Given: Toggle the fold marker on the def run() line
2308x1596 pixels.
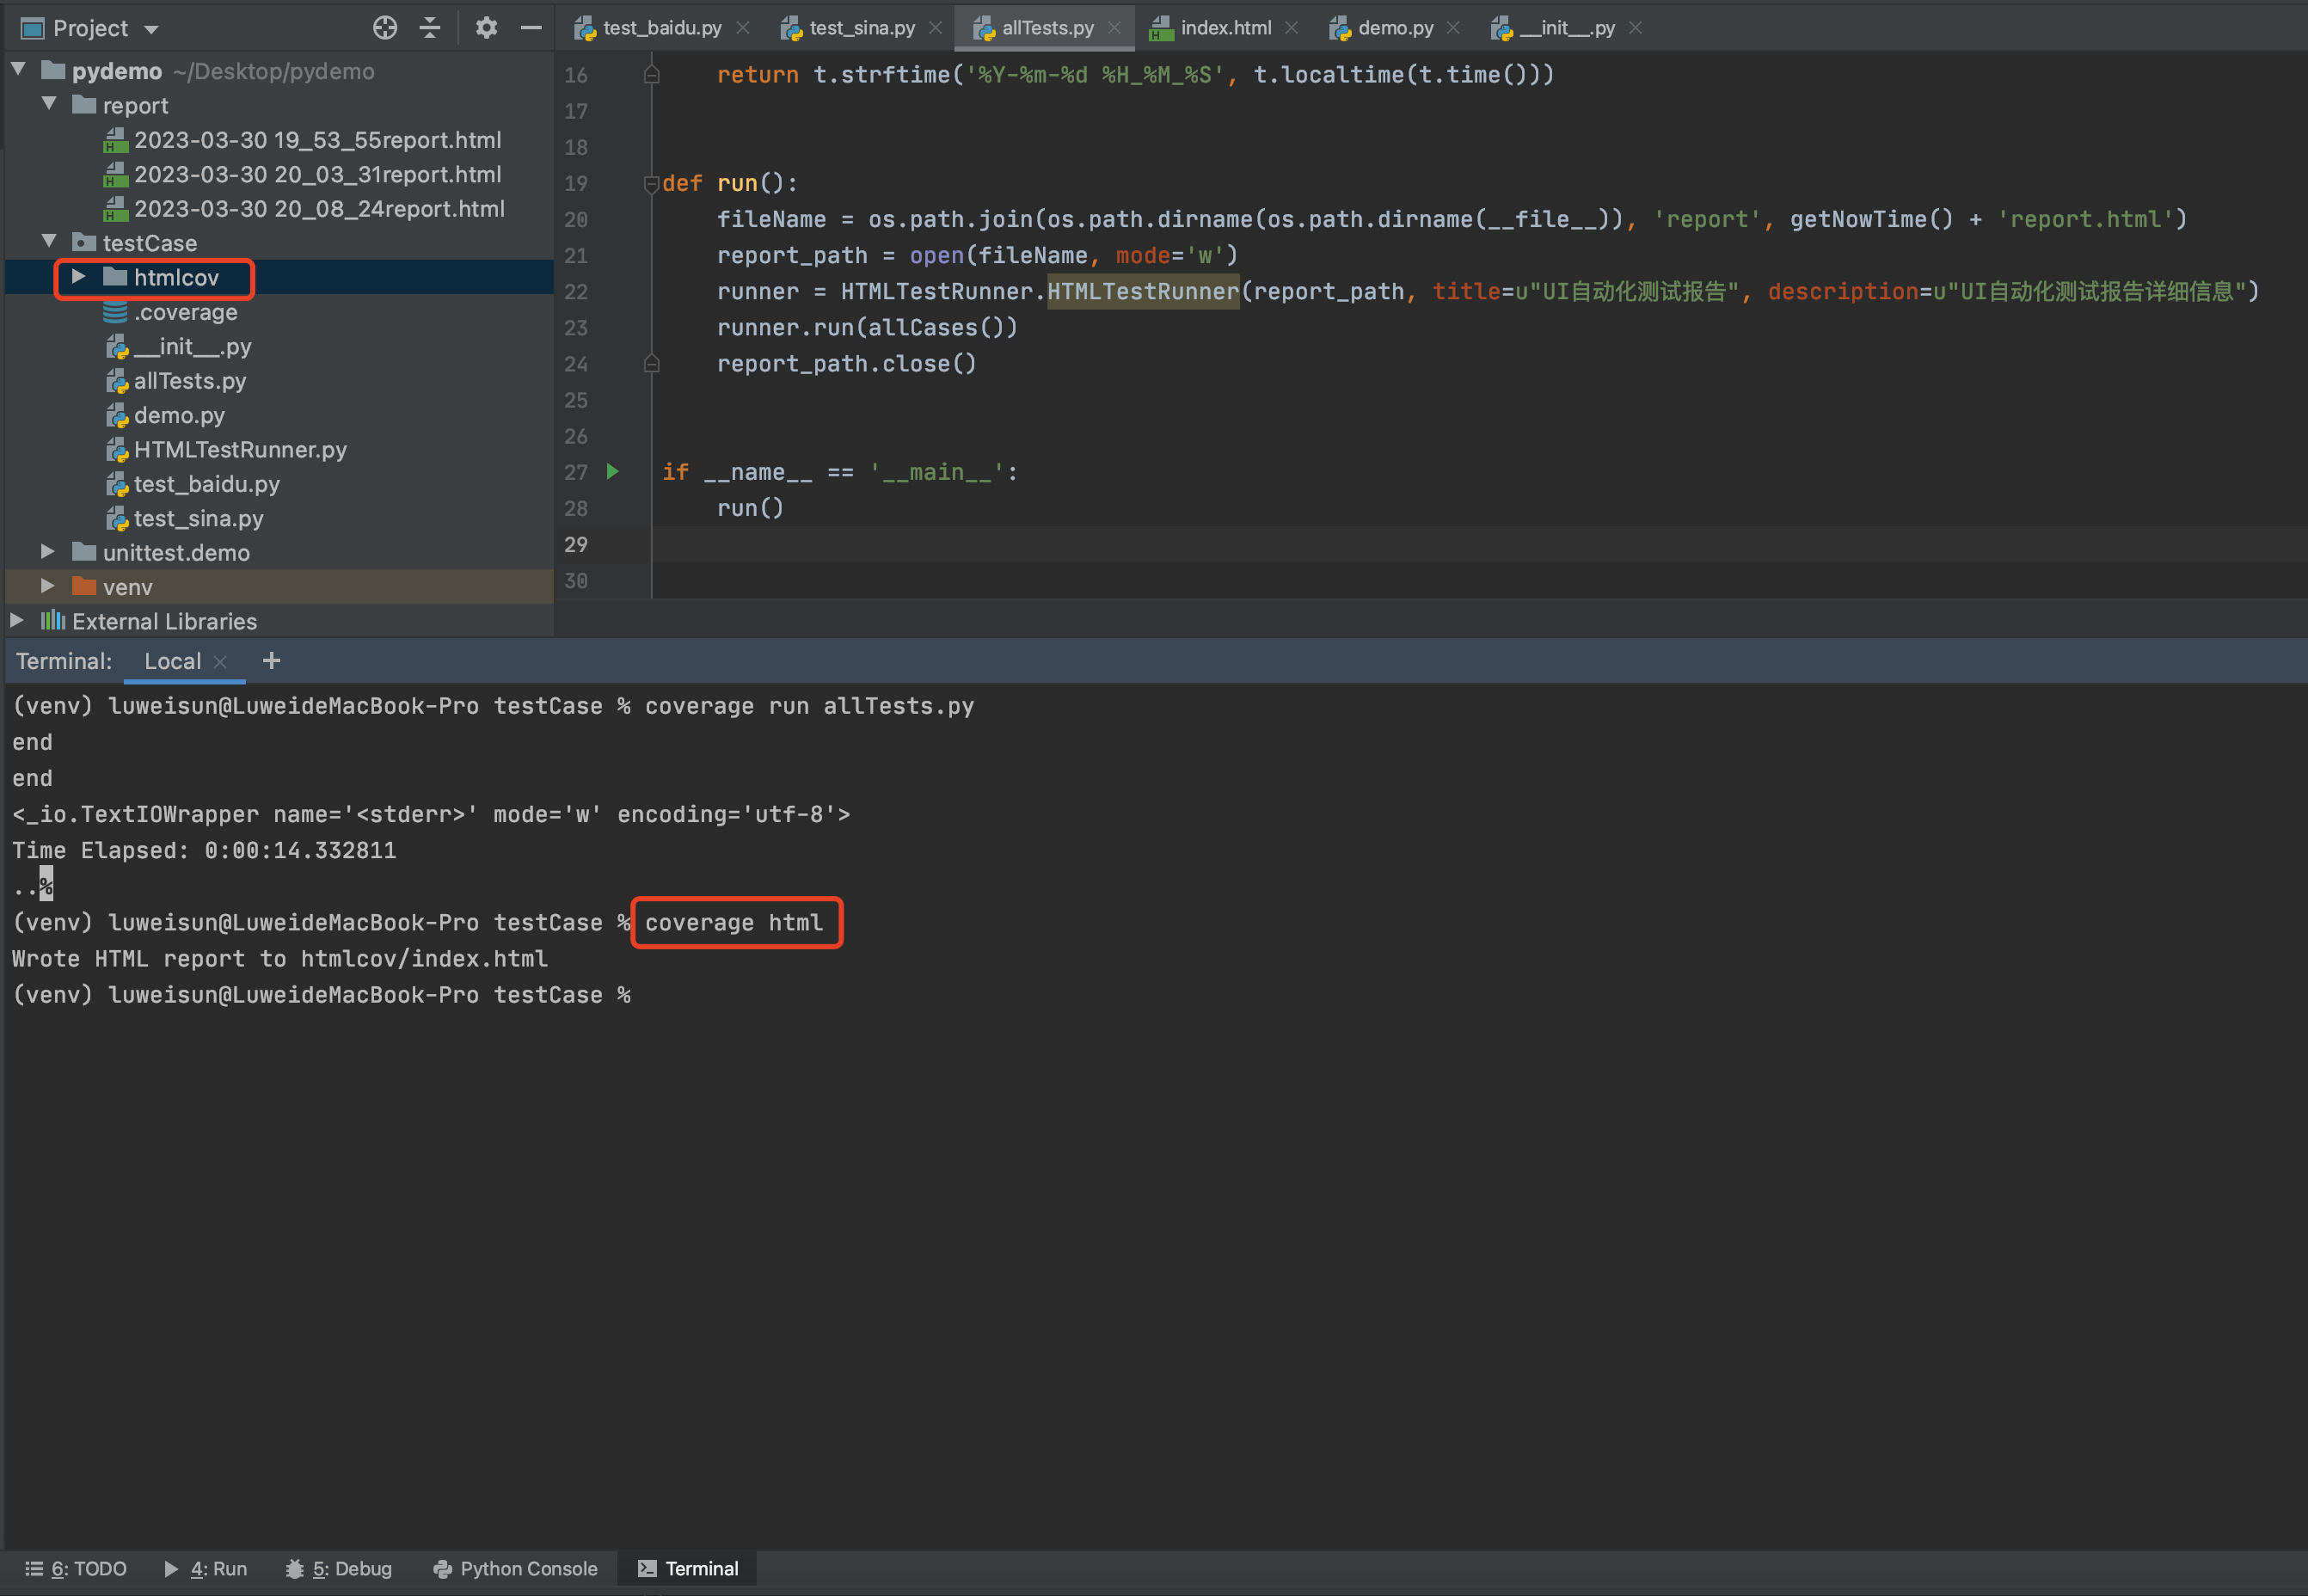Looking at the screenshot, I should point(651,183).
